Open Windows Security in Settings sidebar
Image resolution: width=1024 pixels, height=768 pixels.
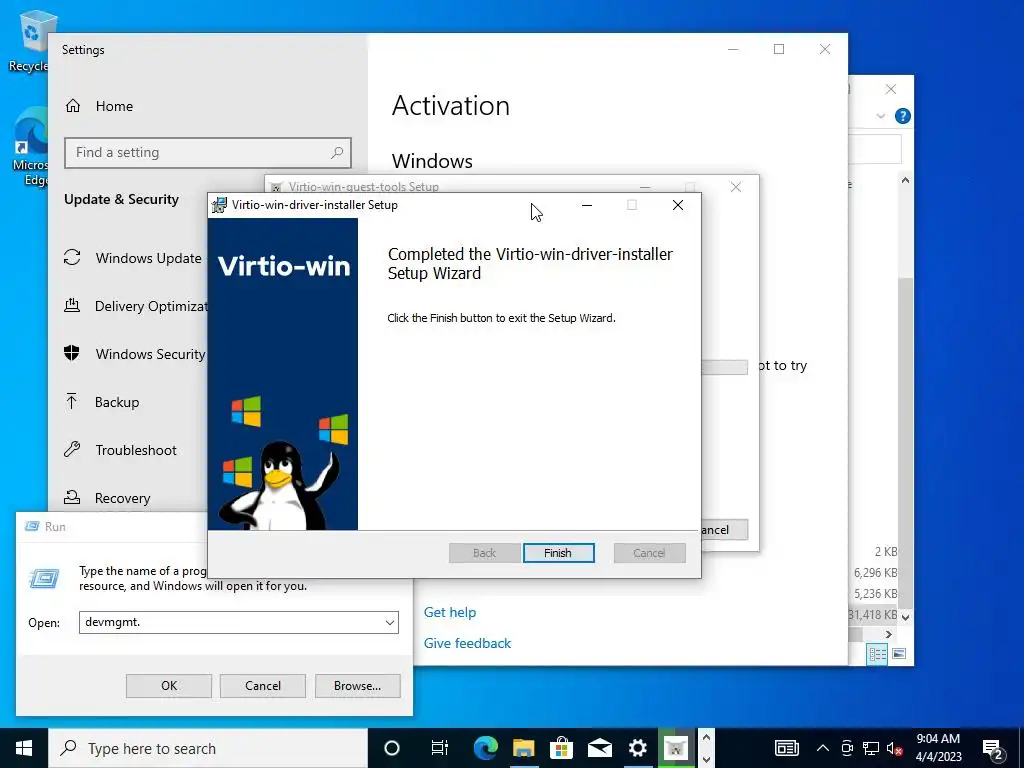[150, 354]
